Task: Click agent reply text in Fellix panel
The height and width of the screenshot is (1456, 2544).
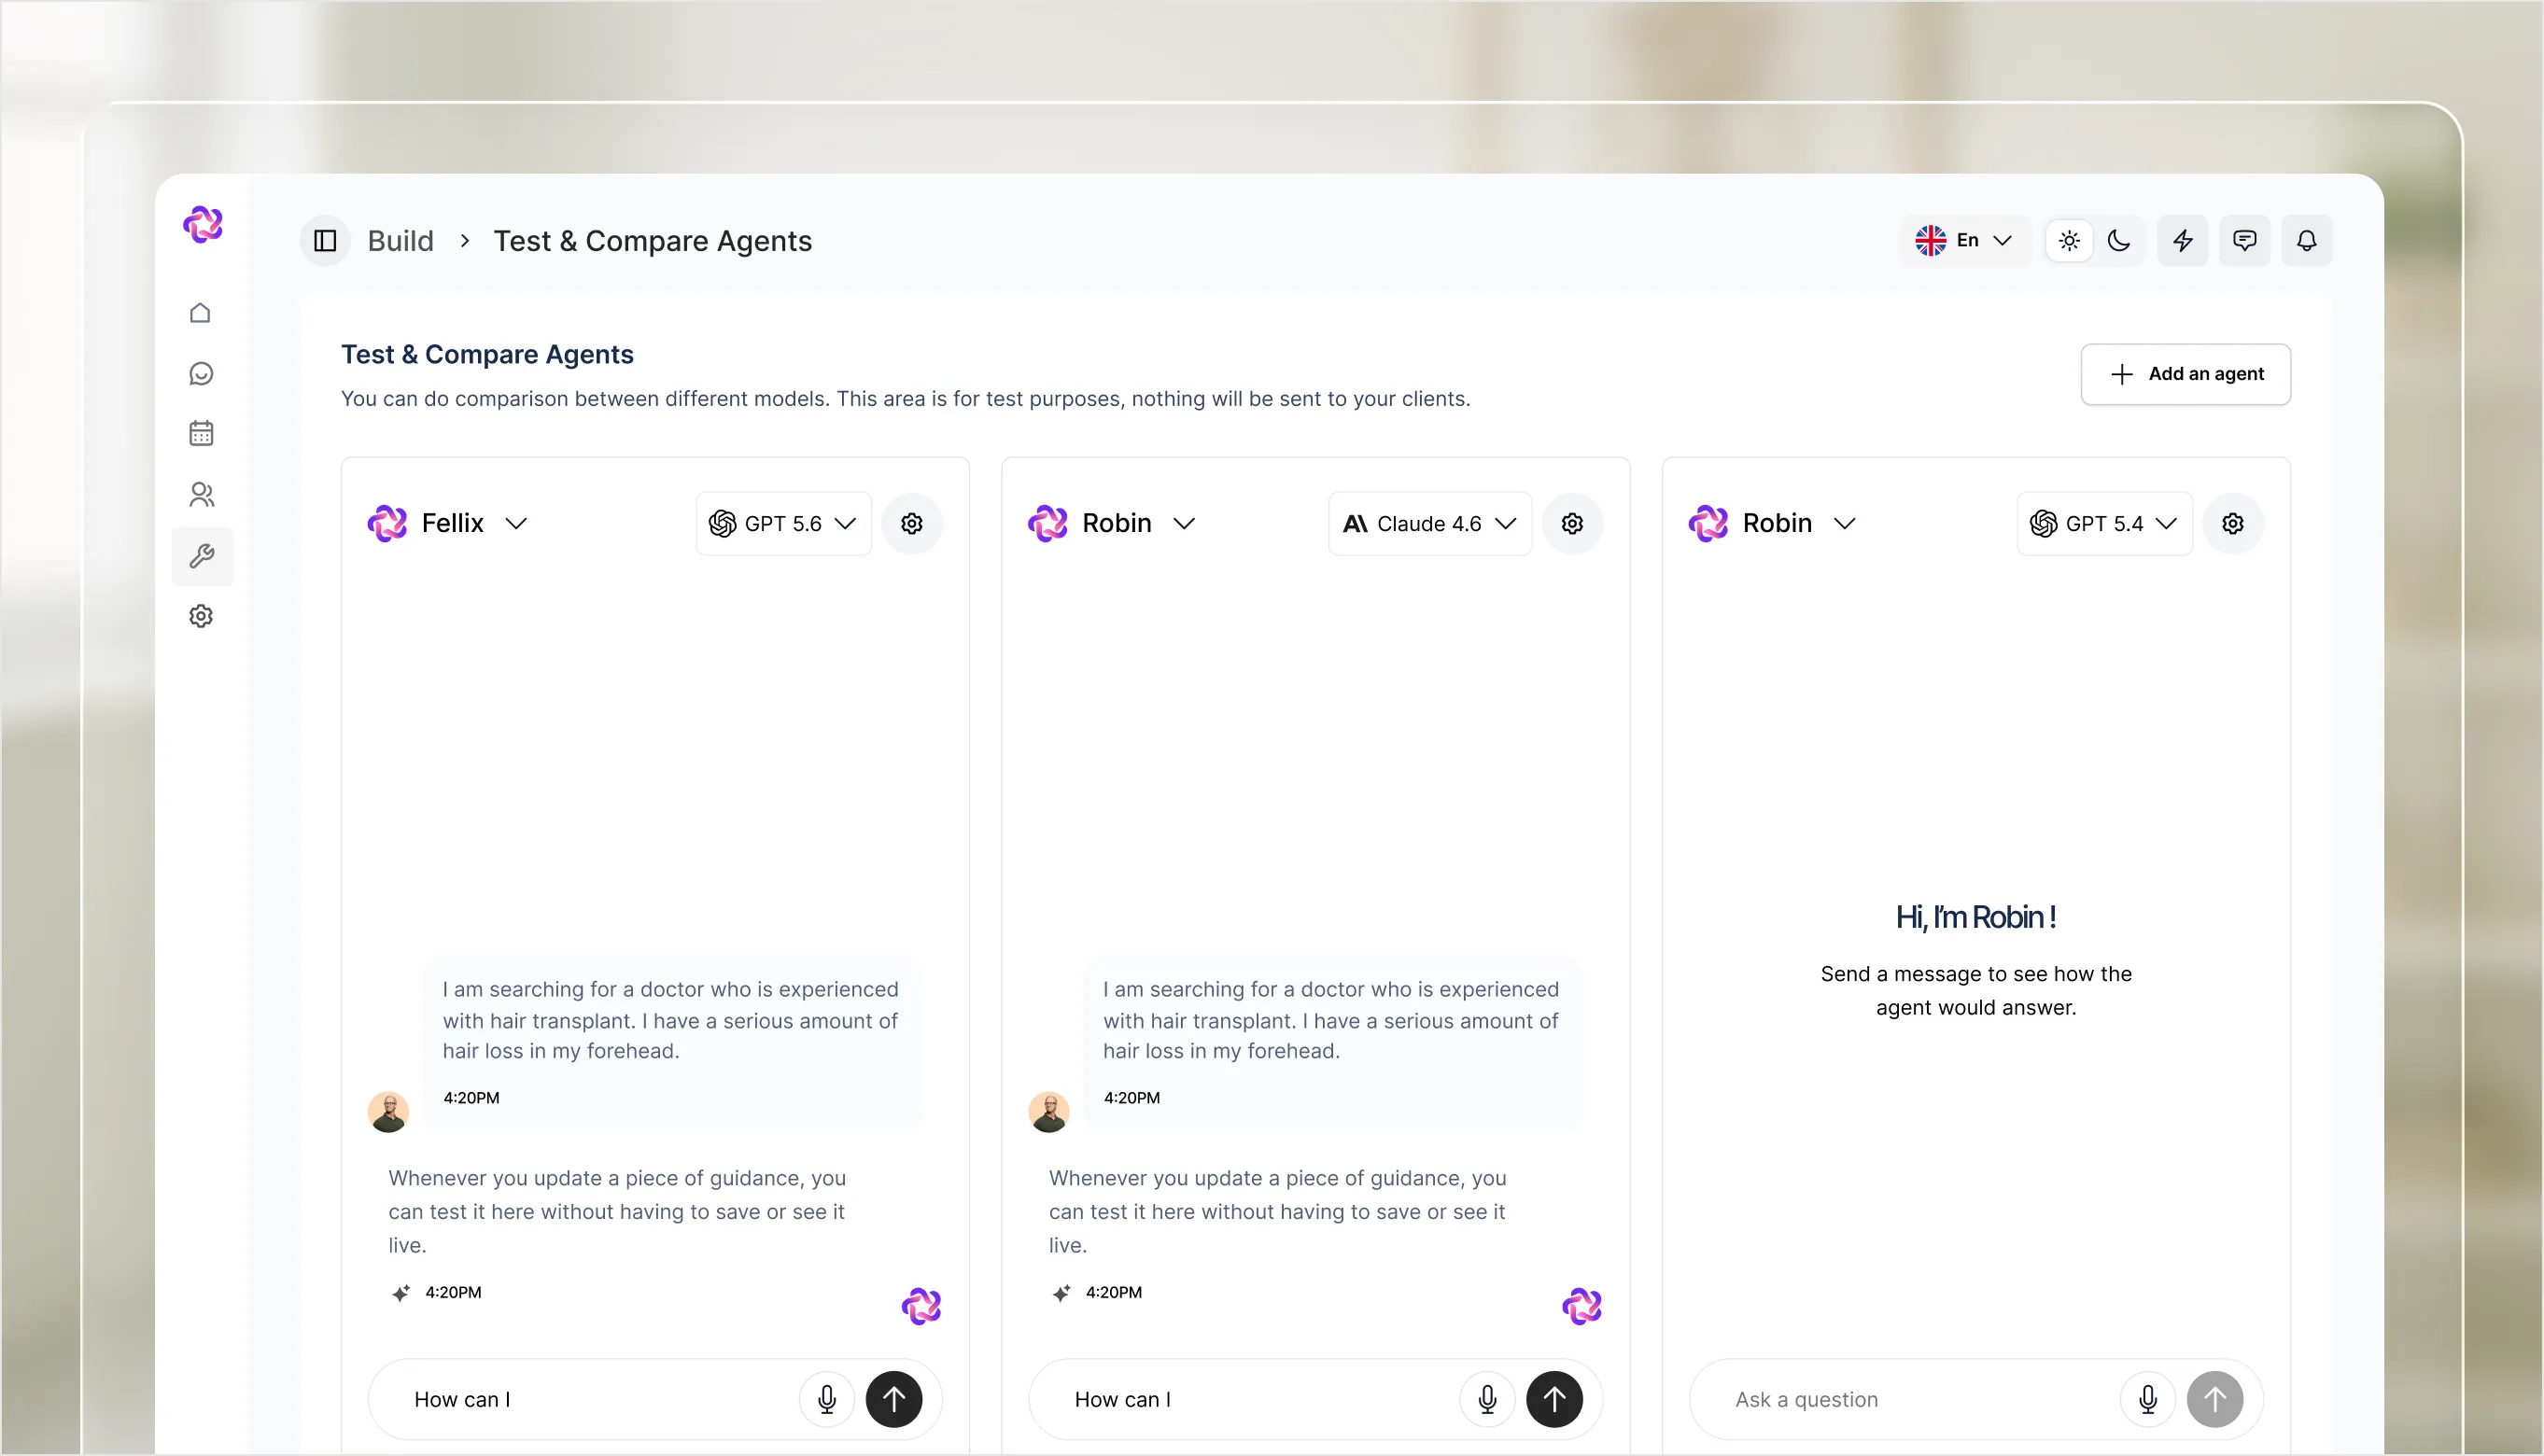Action: coord(618,1211)
